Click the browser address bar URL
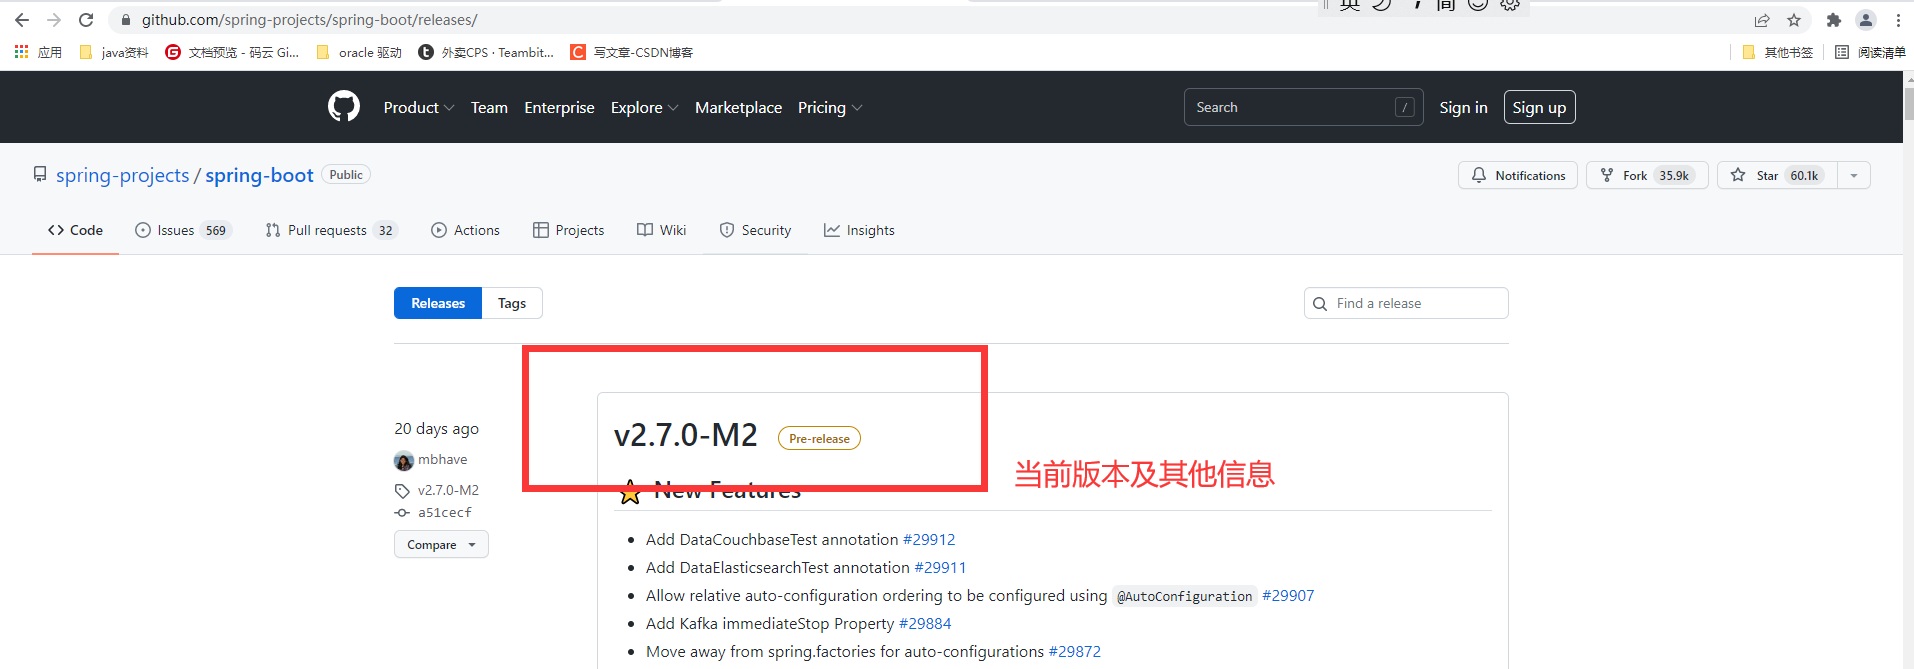The image size is (1914, 669). click(309, 20)
